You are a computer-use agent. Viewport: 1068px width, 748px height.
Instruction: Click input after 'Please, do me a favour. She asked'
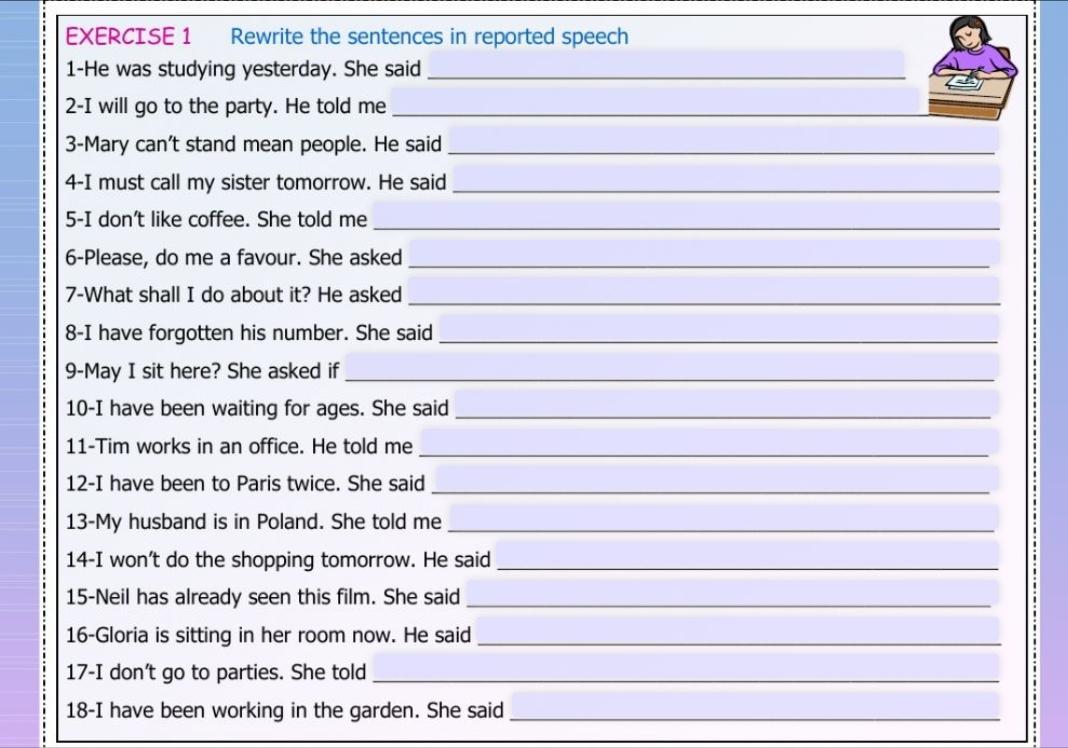[x=704, y=254]
